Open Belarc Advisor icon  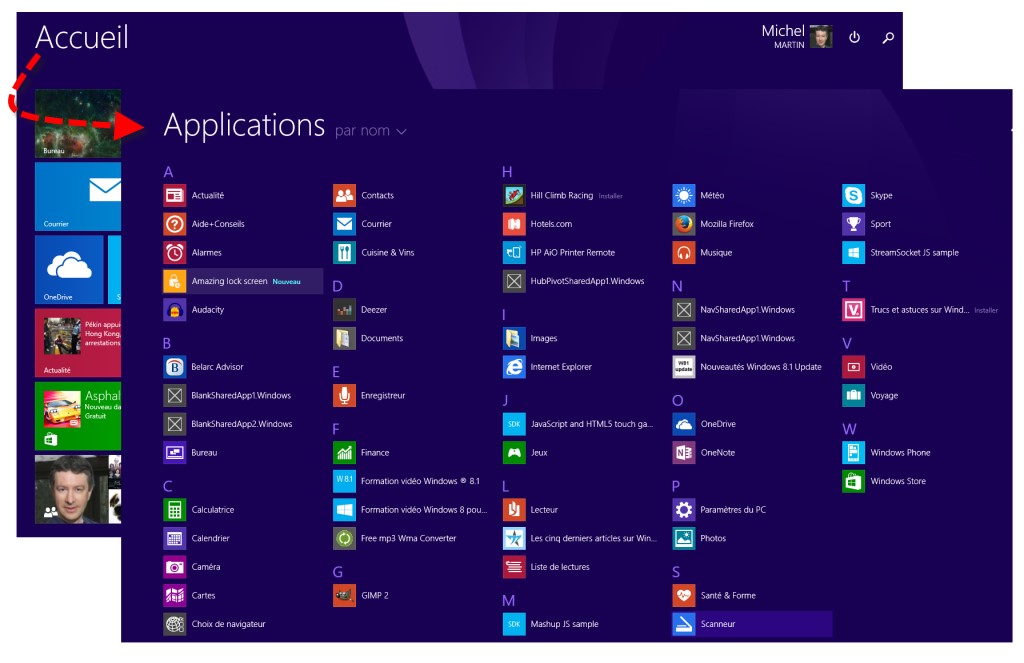point(174,367)
